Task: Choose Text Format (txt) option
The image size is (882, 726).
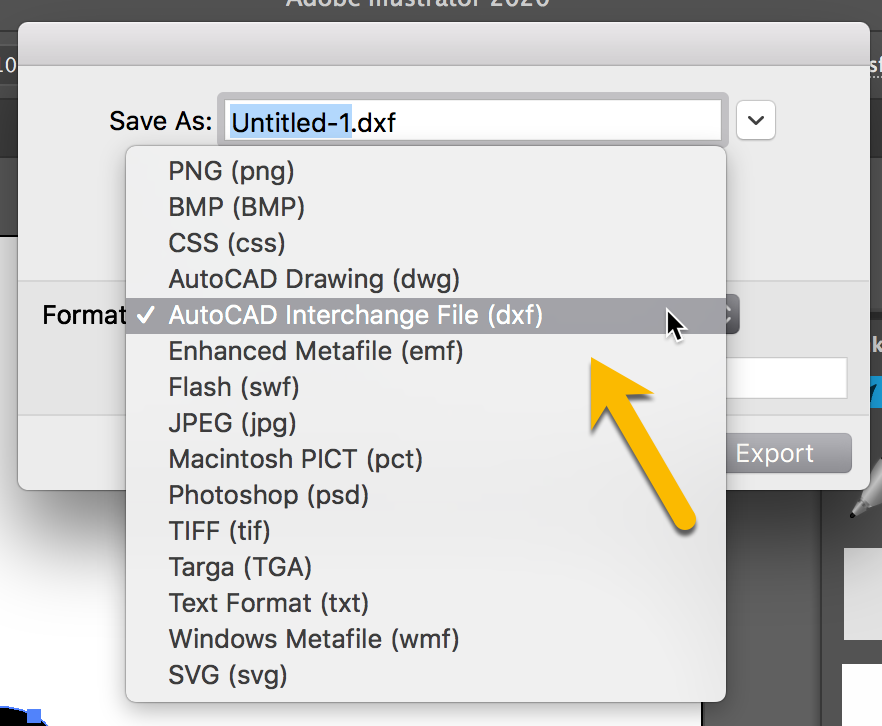Action: pyautogui.click(x=269, y=603)
